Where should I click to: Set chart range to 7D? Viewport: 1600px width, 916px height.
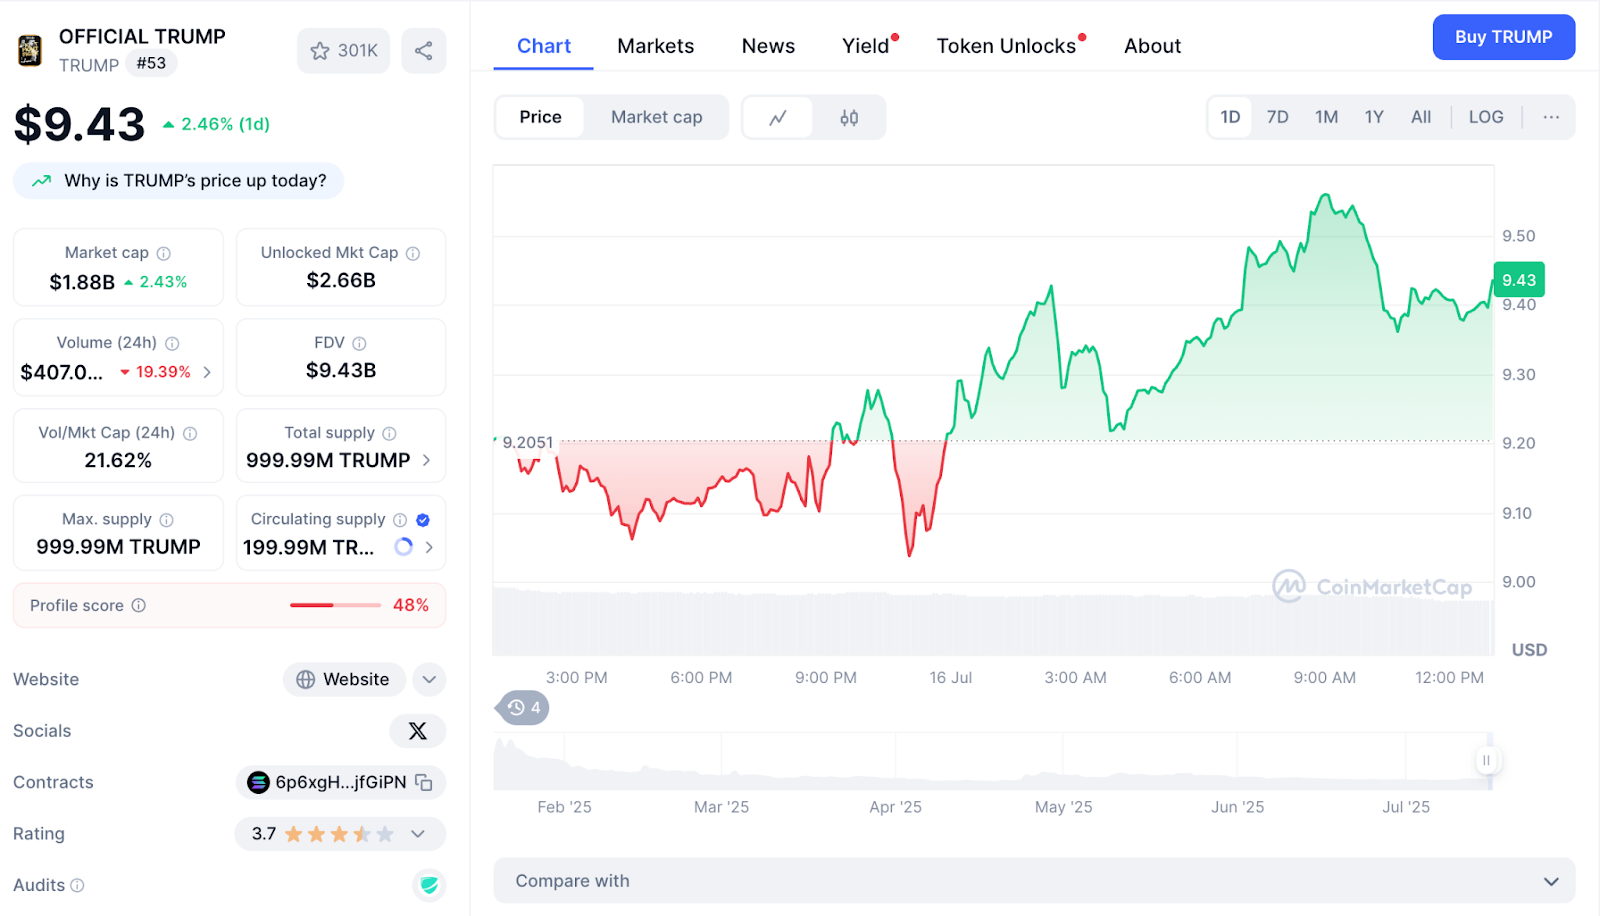coord(1278,117)
